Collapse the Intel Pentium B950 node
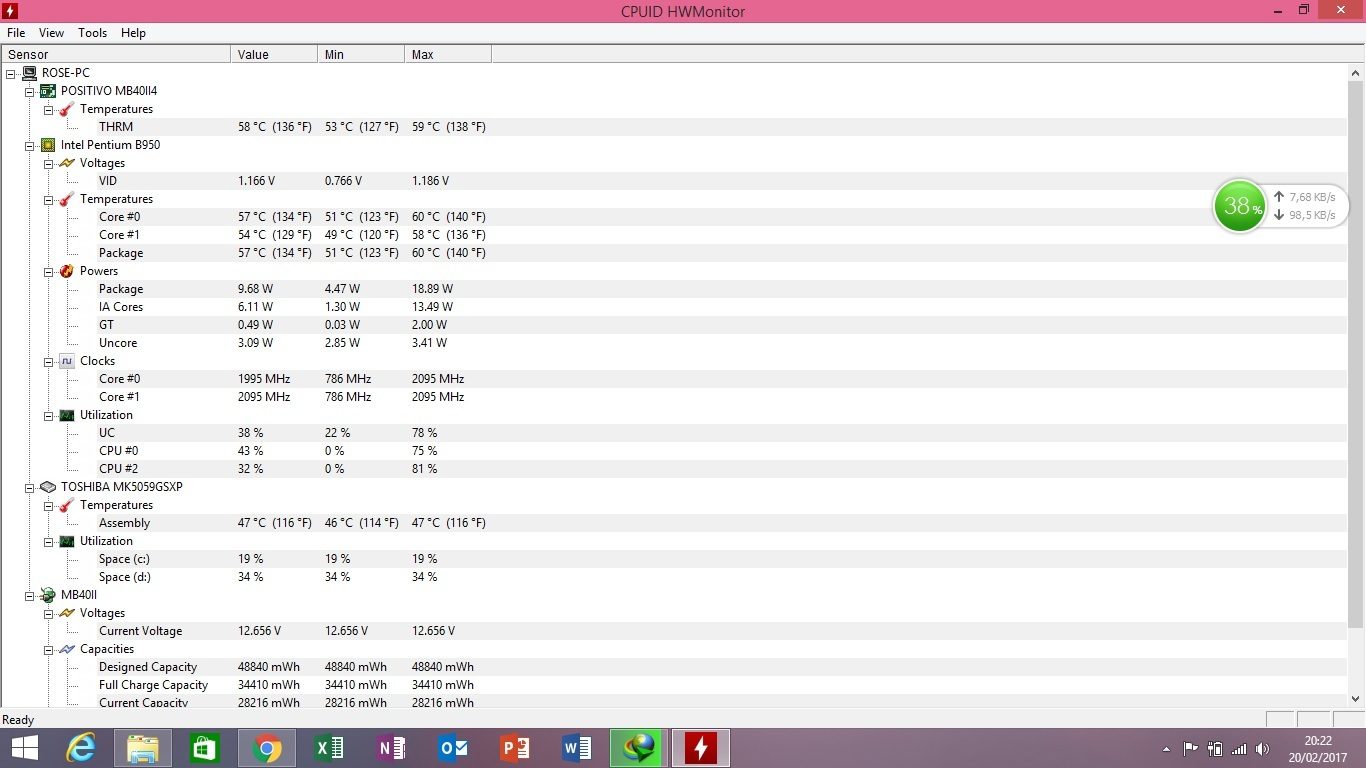Viewport: 1366px width, 768px height. [29, 145]
